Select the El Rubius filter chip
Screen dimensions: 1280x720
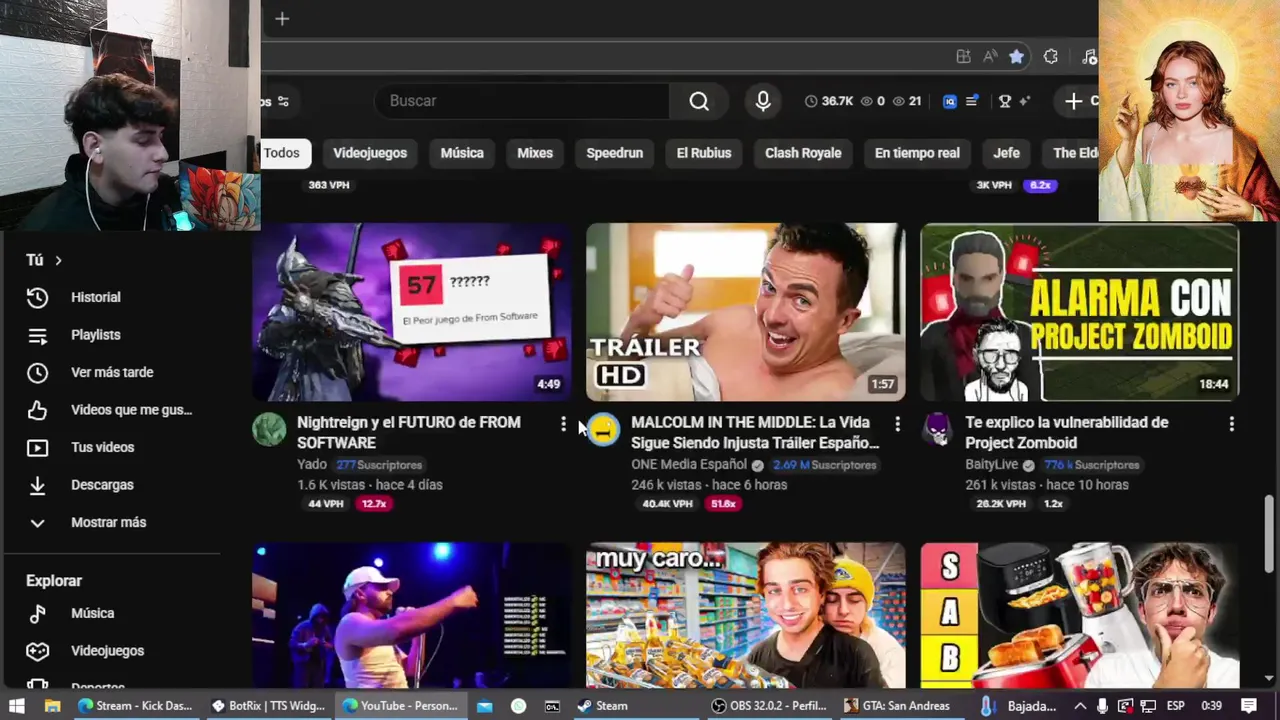pos(704,153)
